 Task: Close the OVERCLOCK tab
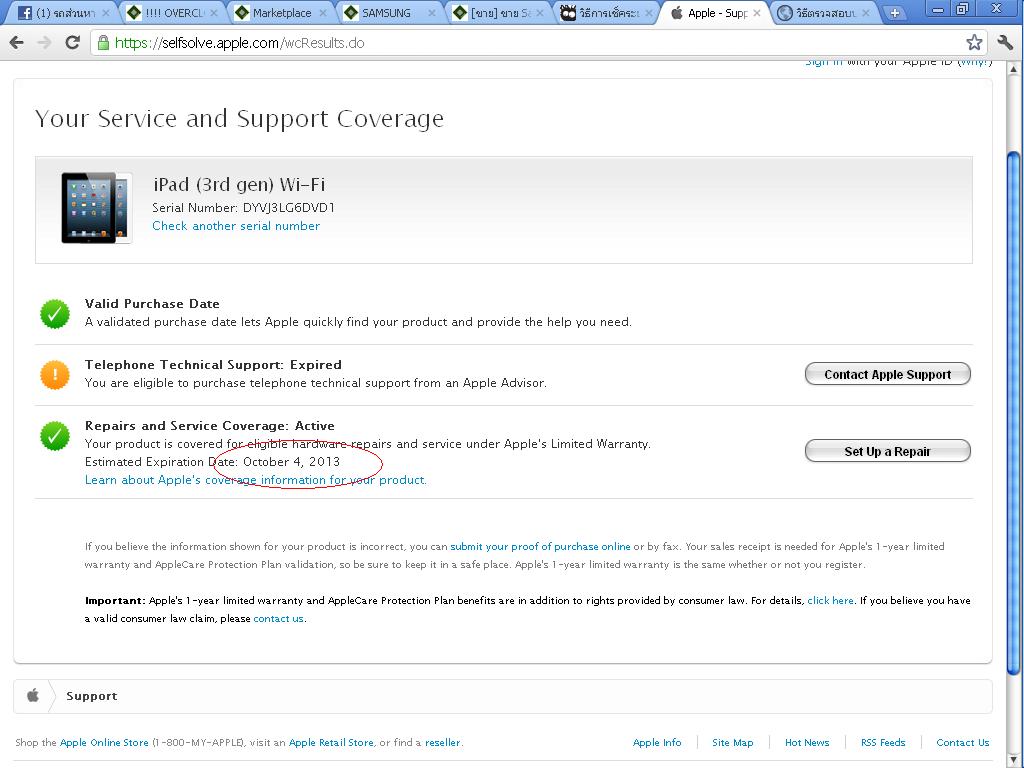pos(214,13)
